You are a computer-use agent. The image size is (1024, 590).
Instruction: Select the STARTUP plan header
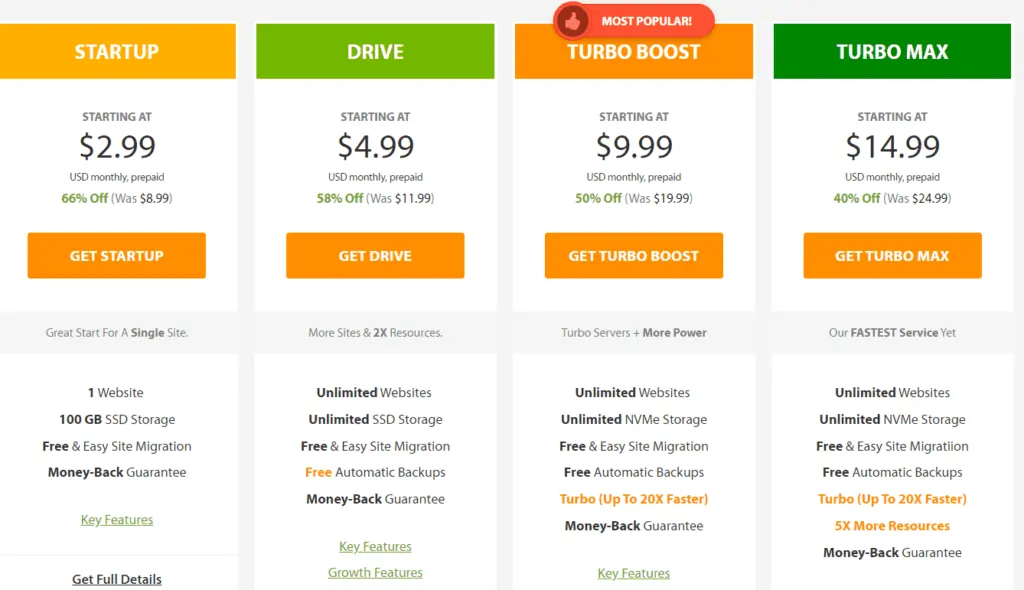pyautogui.click(x=117, y=51)
